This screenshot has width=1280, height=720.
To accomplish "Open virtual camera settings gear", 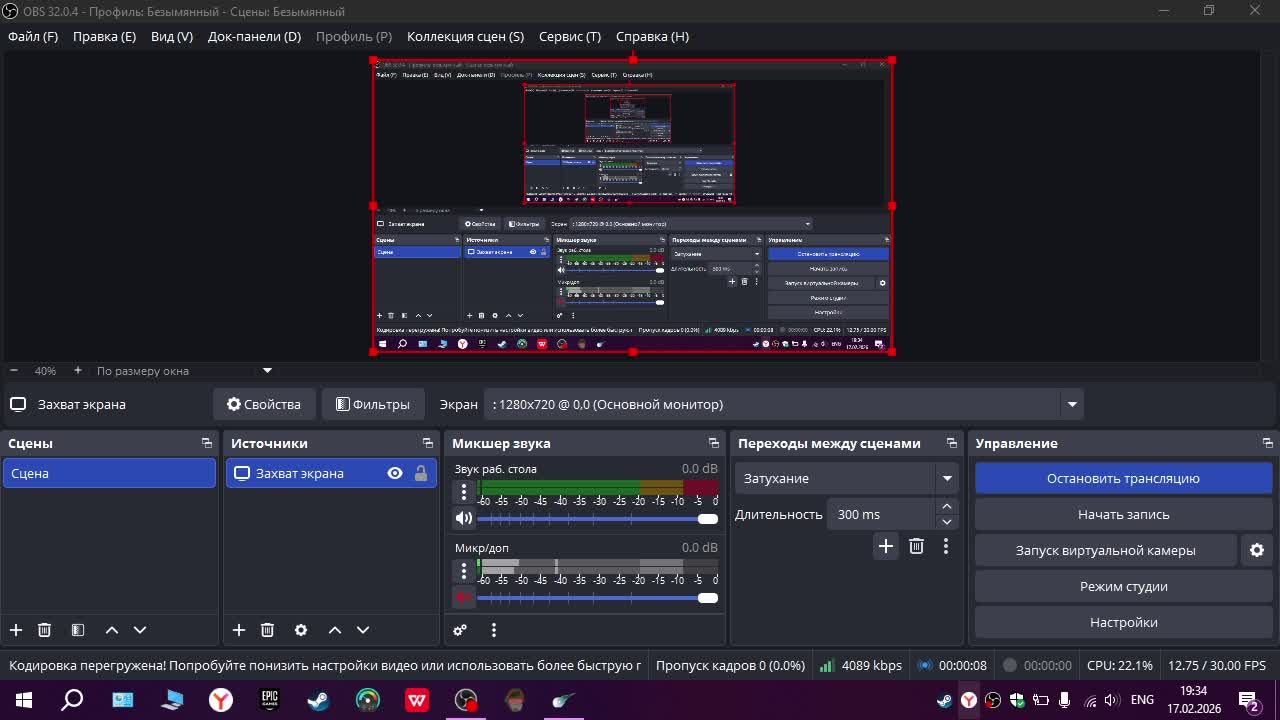I will click(x=1257, y=550).
